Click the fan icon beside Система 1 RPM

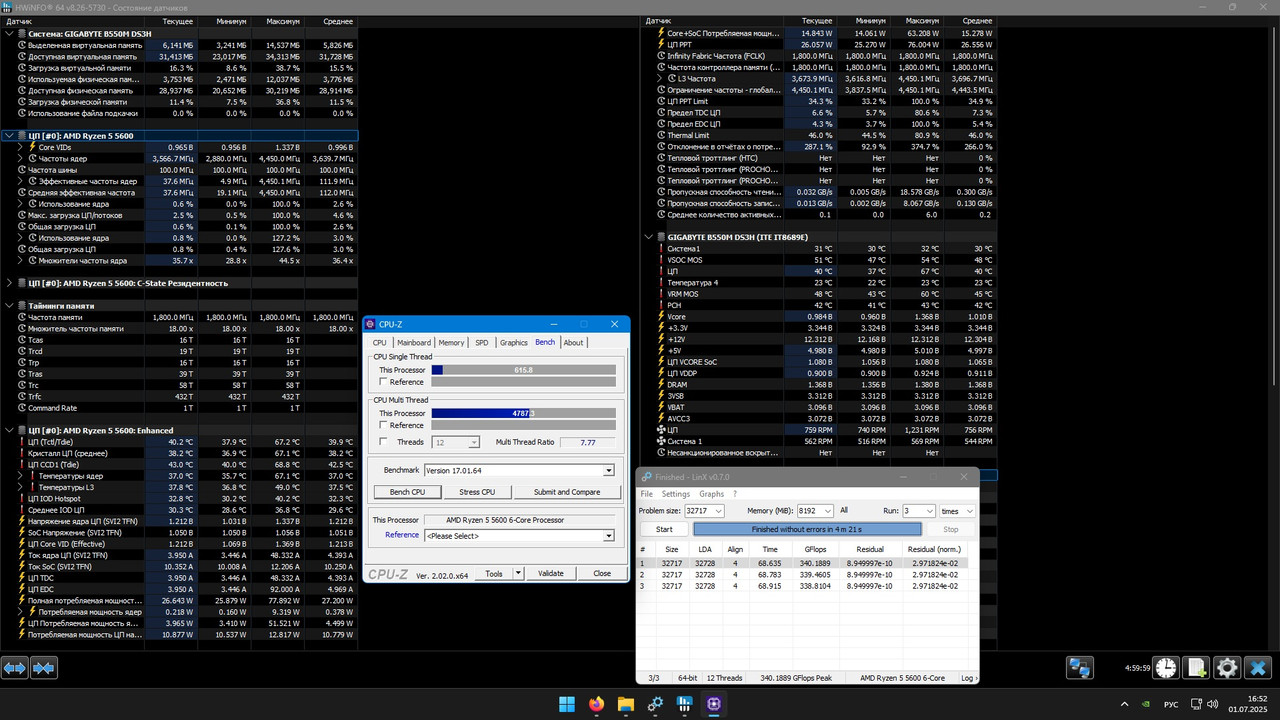pyautogui.click(x=660, y=441)
